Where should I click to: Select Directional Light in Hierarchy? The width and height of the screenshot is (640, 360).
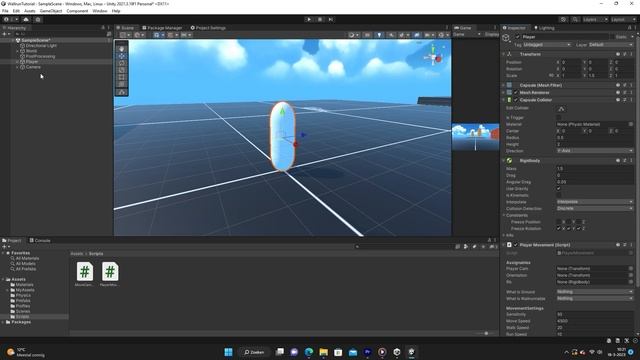point(41,46)
